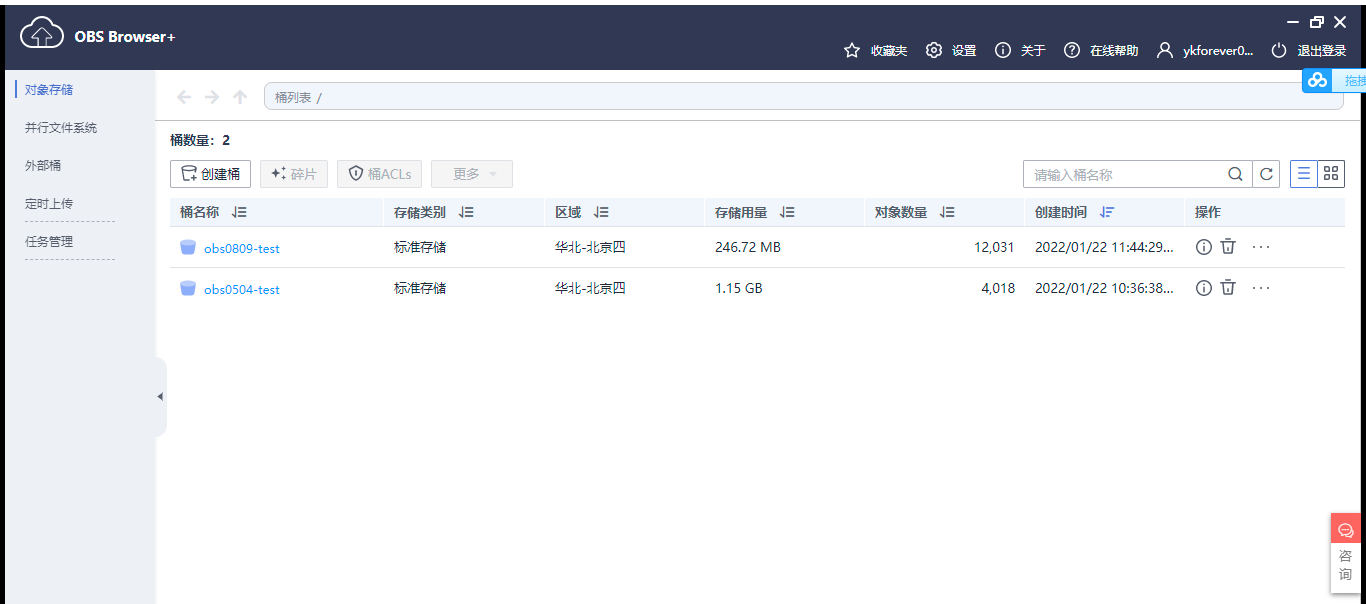The image size is (1366, 604).
Task: Go forward with right navigation arrow
Action: (x=212, y=97)
